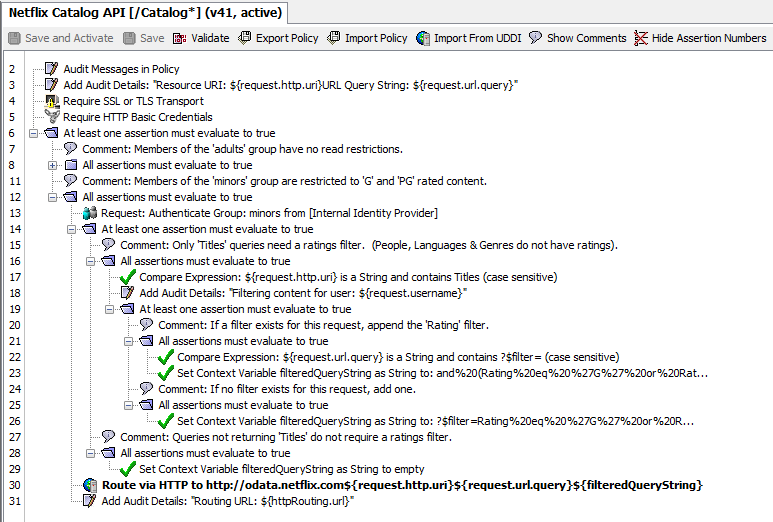
Task: Select the Audit Messages in Policy row
Action: (121, 69)
